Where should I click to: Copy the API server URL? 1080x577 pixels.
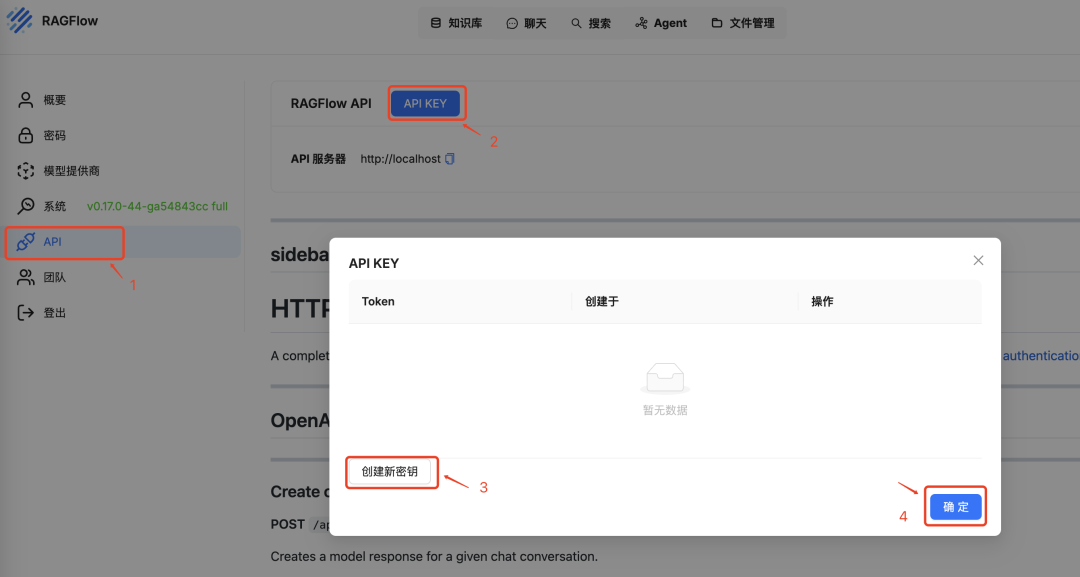click(450, 158)
